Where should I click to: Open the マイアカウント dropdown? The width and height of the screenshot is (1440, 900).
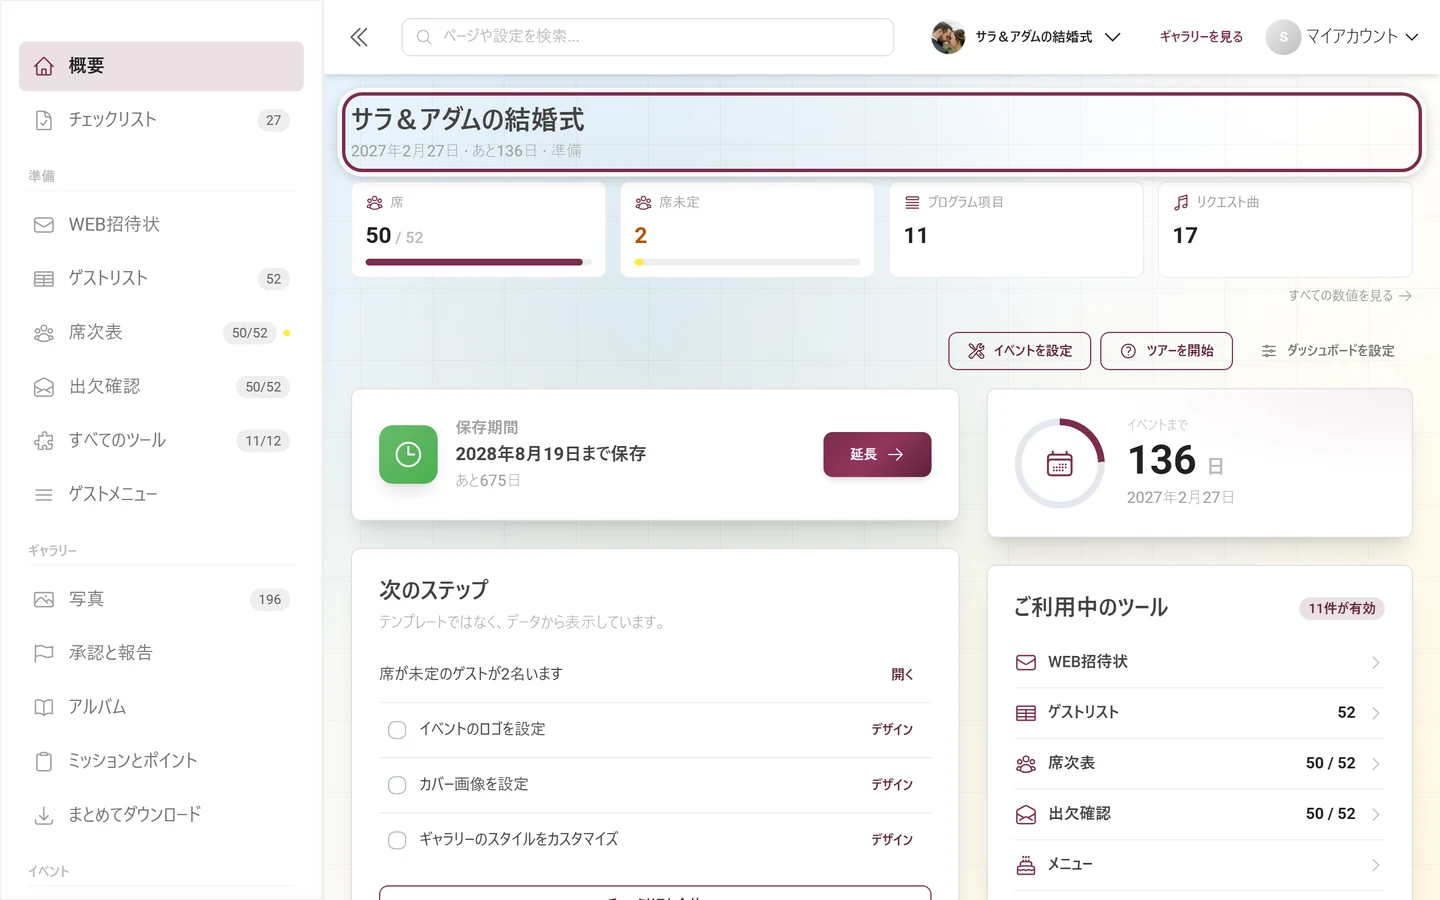1342,37
